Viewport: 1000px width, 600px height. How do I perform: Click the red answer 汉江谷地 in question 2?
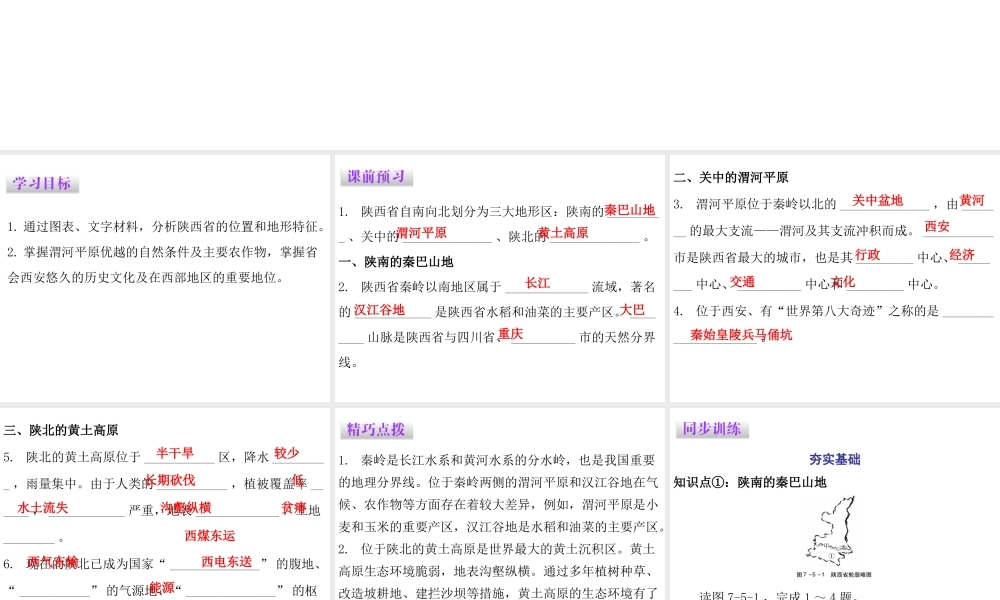click(x=379, y=310)
